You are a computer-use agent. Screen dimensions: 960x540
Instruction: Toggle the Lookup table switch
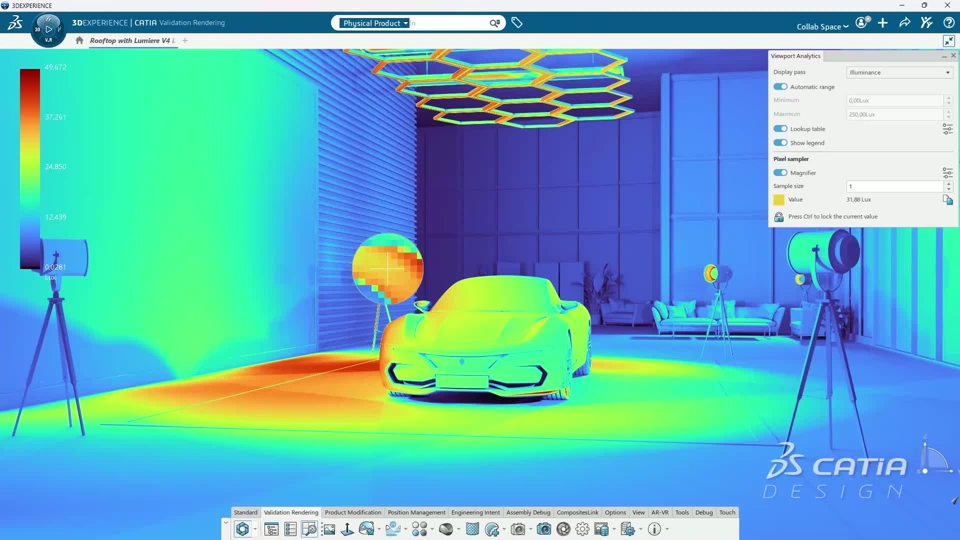point(780,129)
